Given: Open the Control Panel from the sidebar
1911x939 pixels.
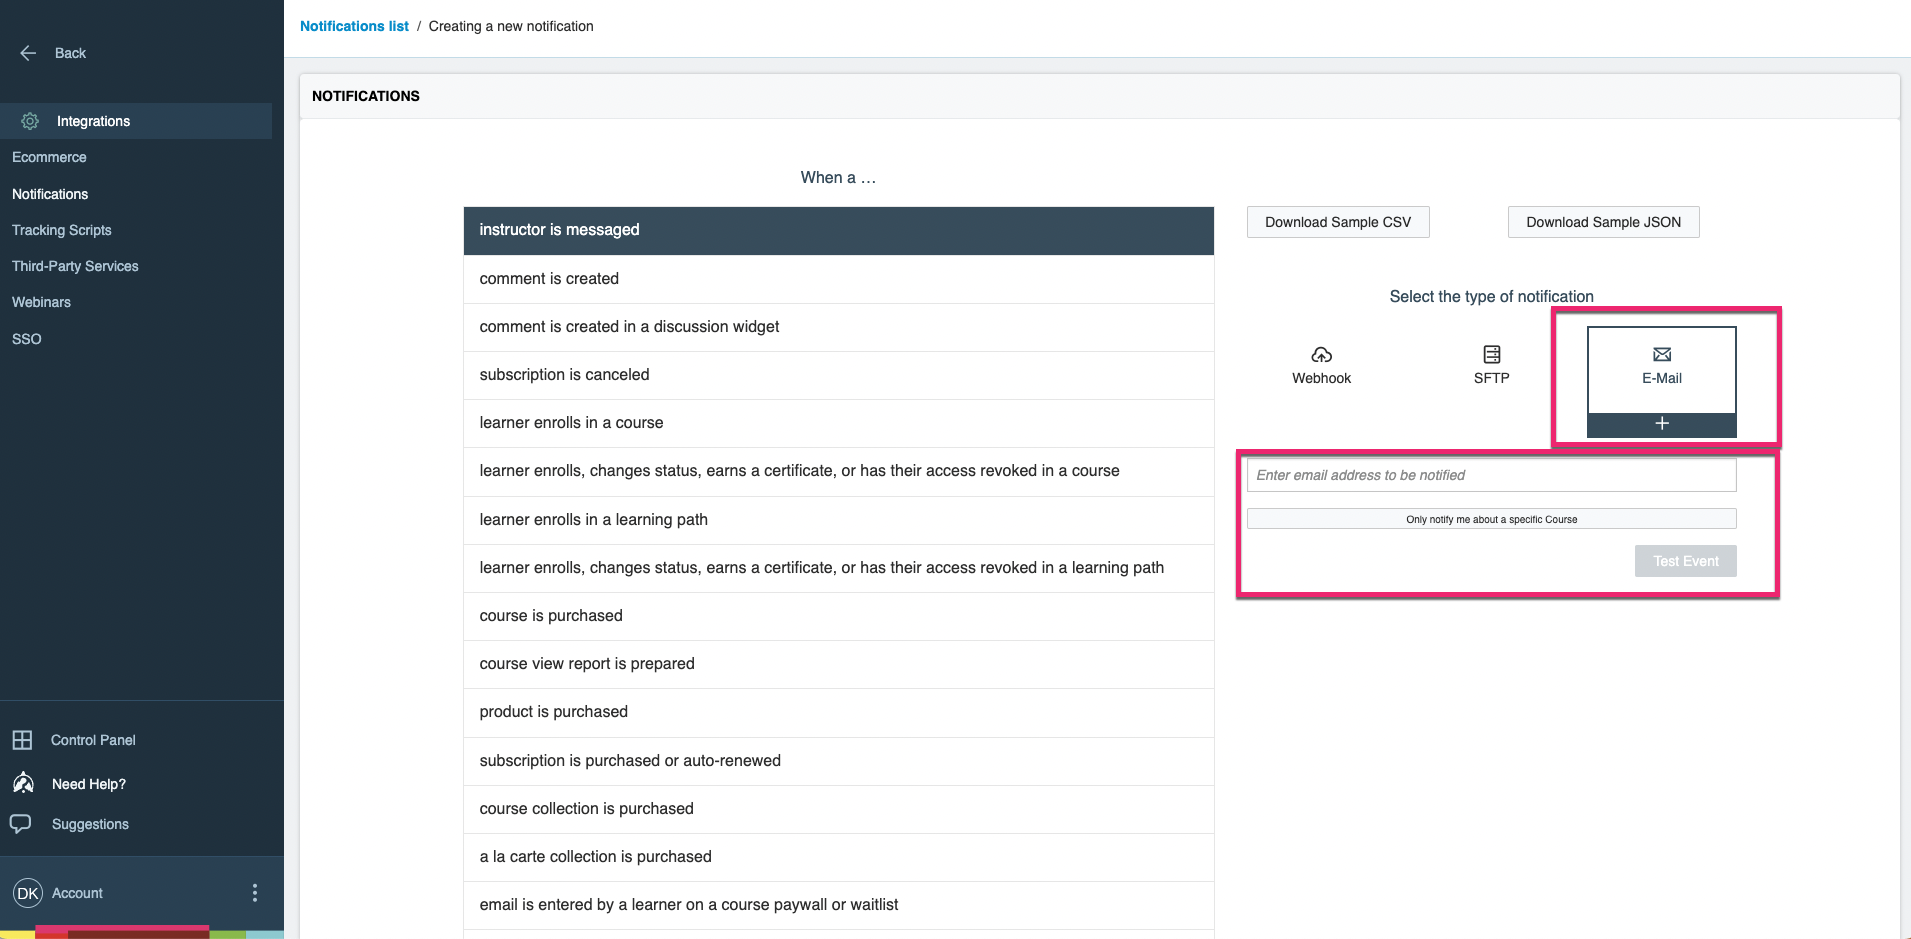Looking at the screenshot, I should point(92,740).
